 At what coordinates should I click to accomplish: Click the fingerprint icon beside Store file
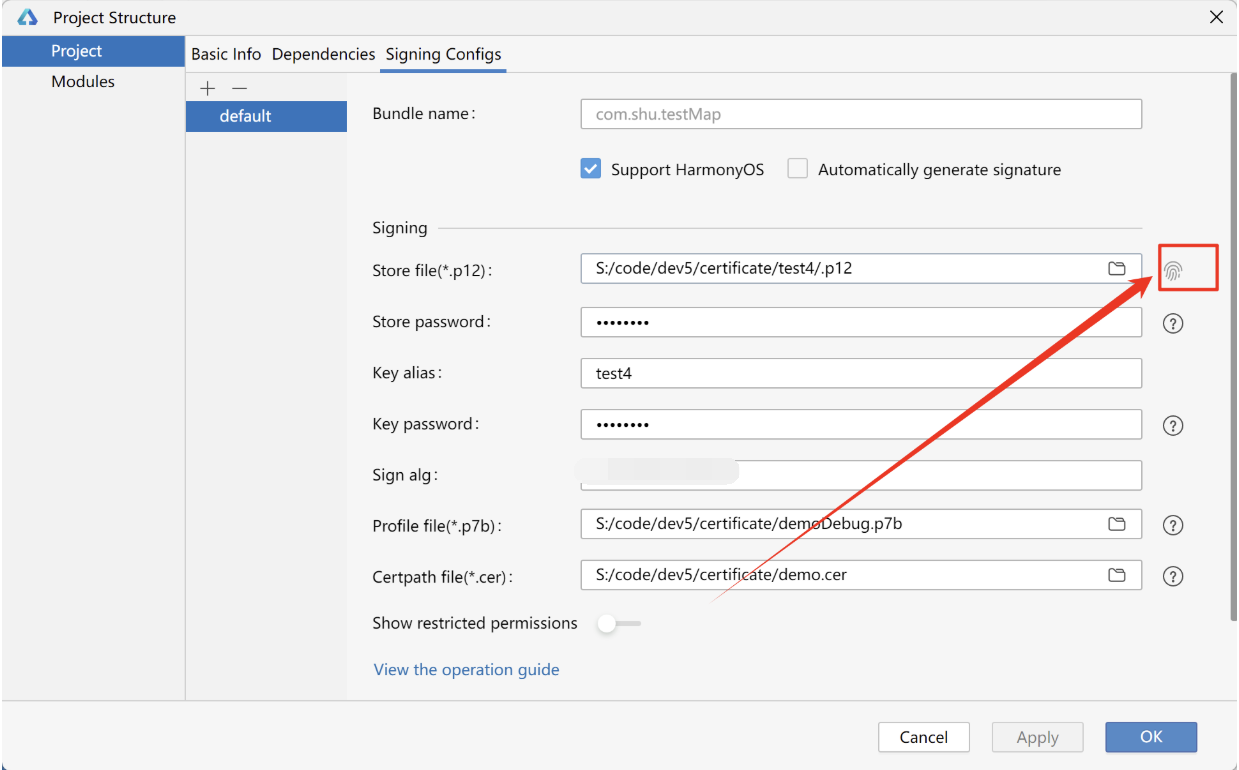tap(1173, 270)
